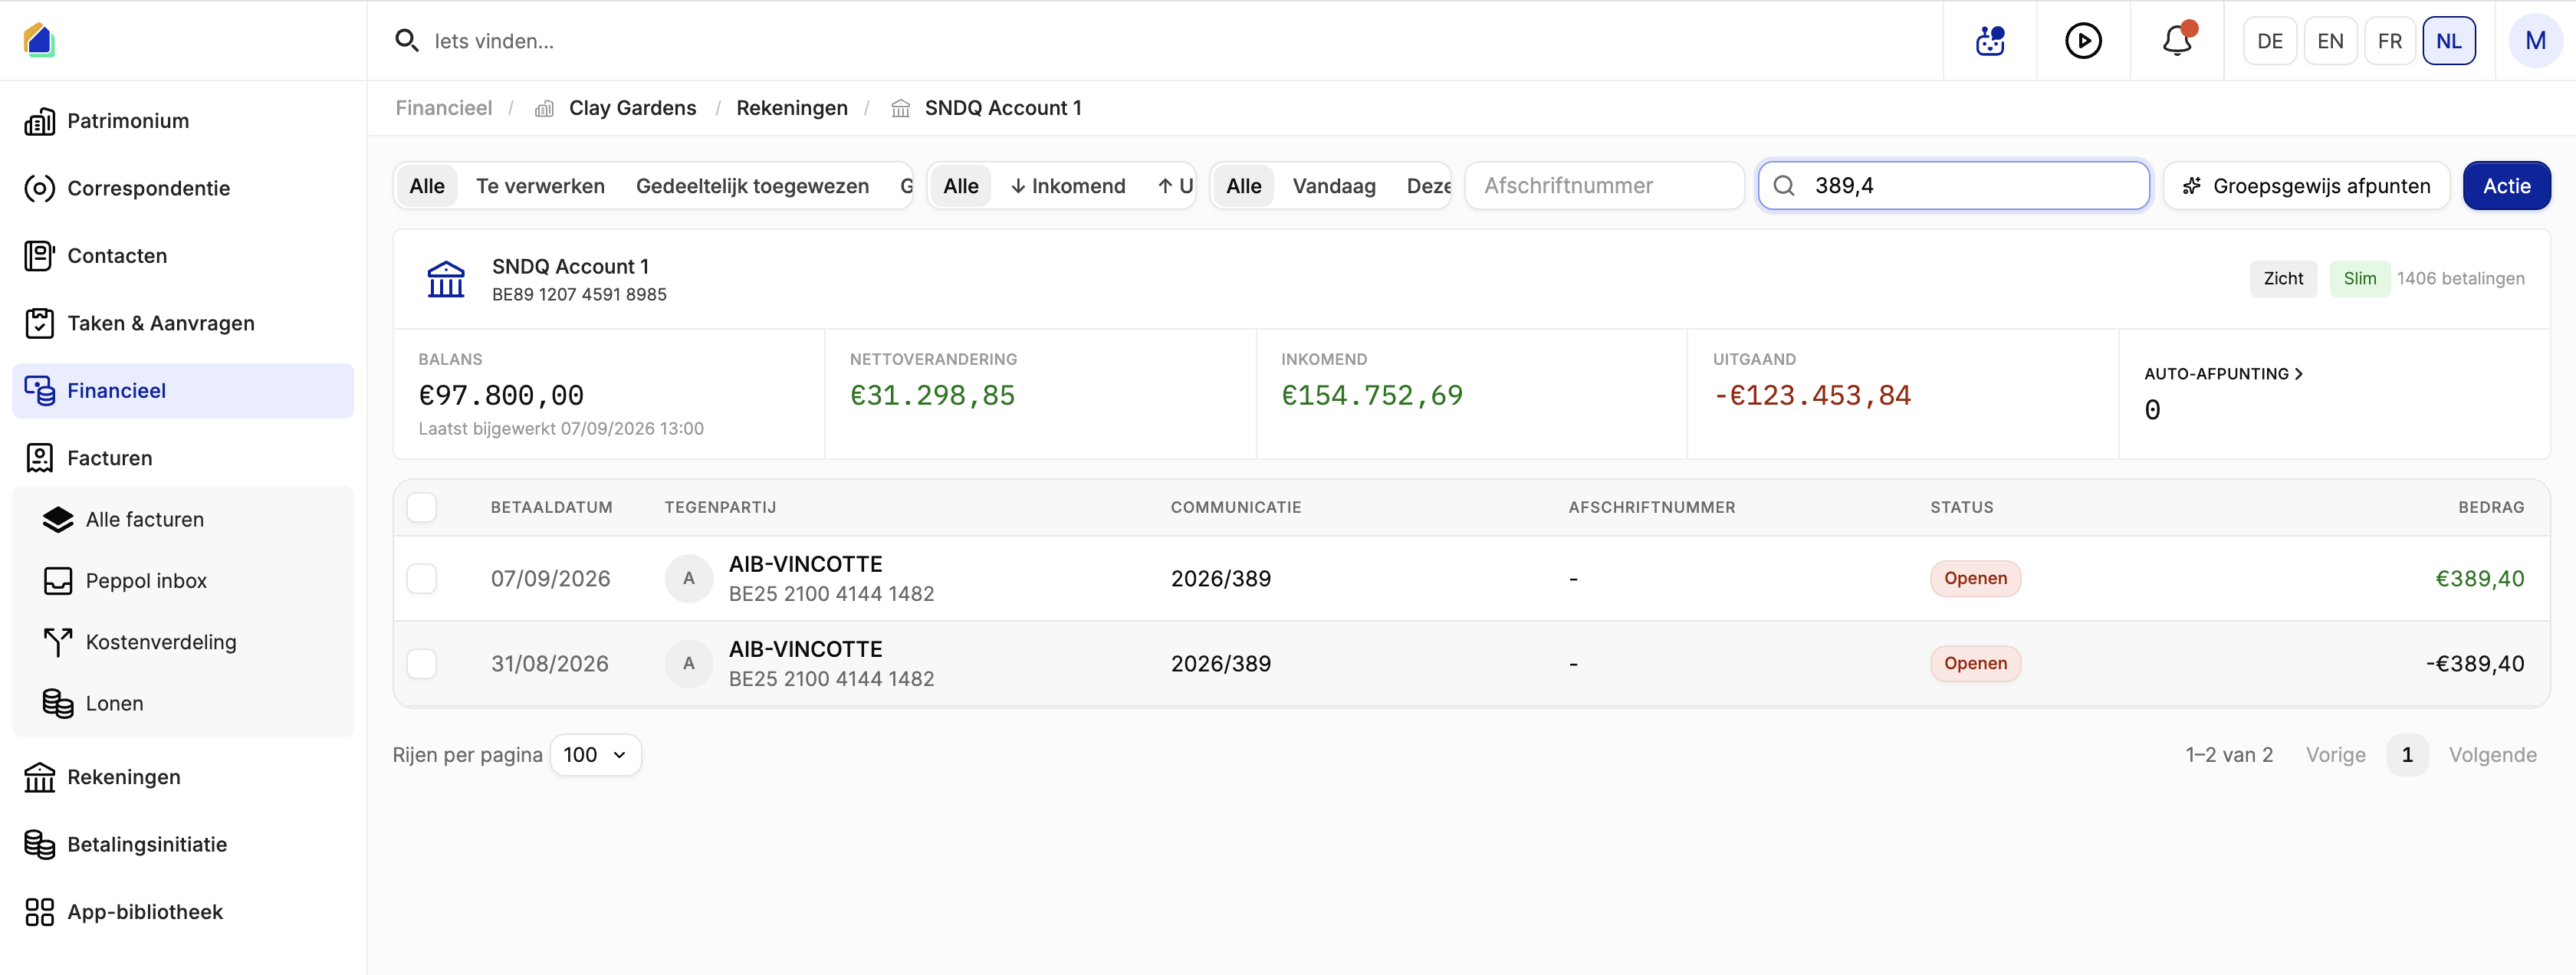Open Alle facturen submenu item
Screen dimensions: 2576x975
click(x=183, y=520)
